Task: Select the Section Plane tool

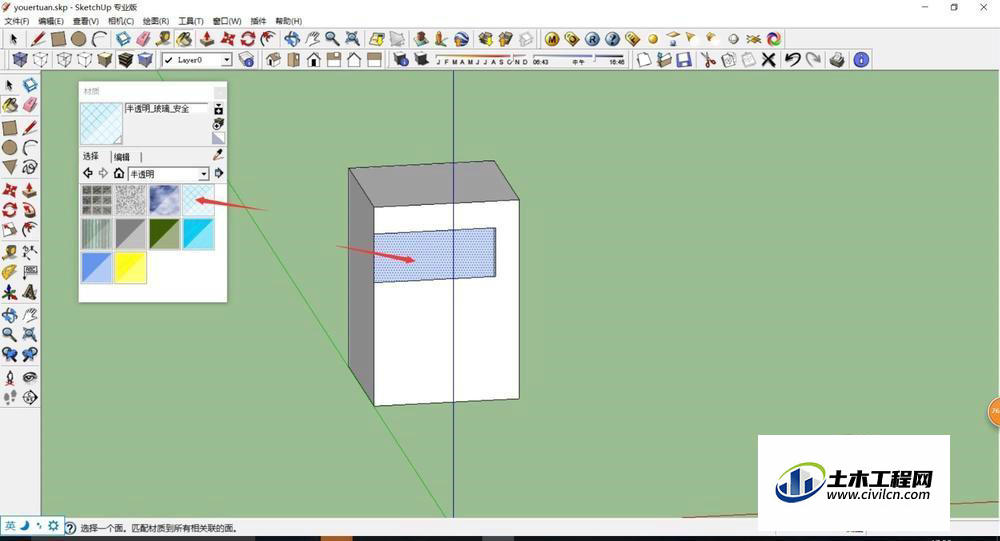Action: coord(29,397)
